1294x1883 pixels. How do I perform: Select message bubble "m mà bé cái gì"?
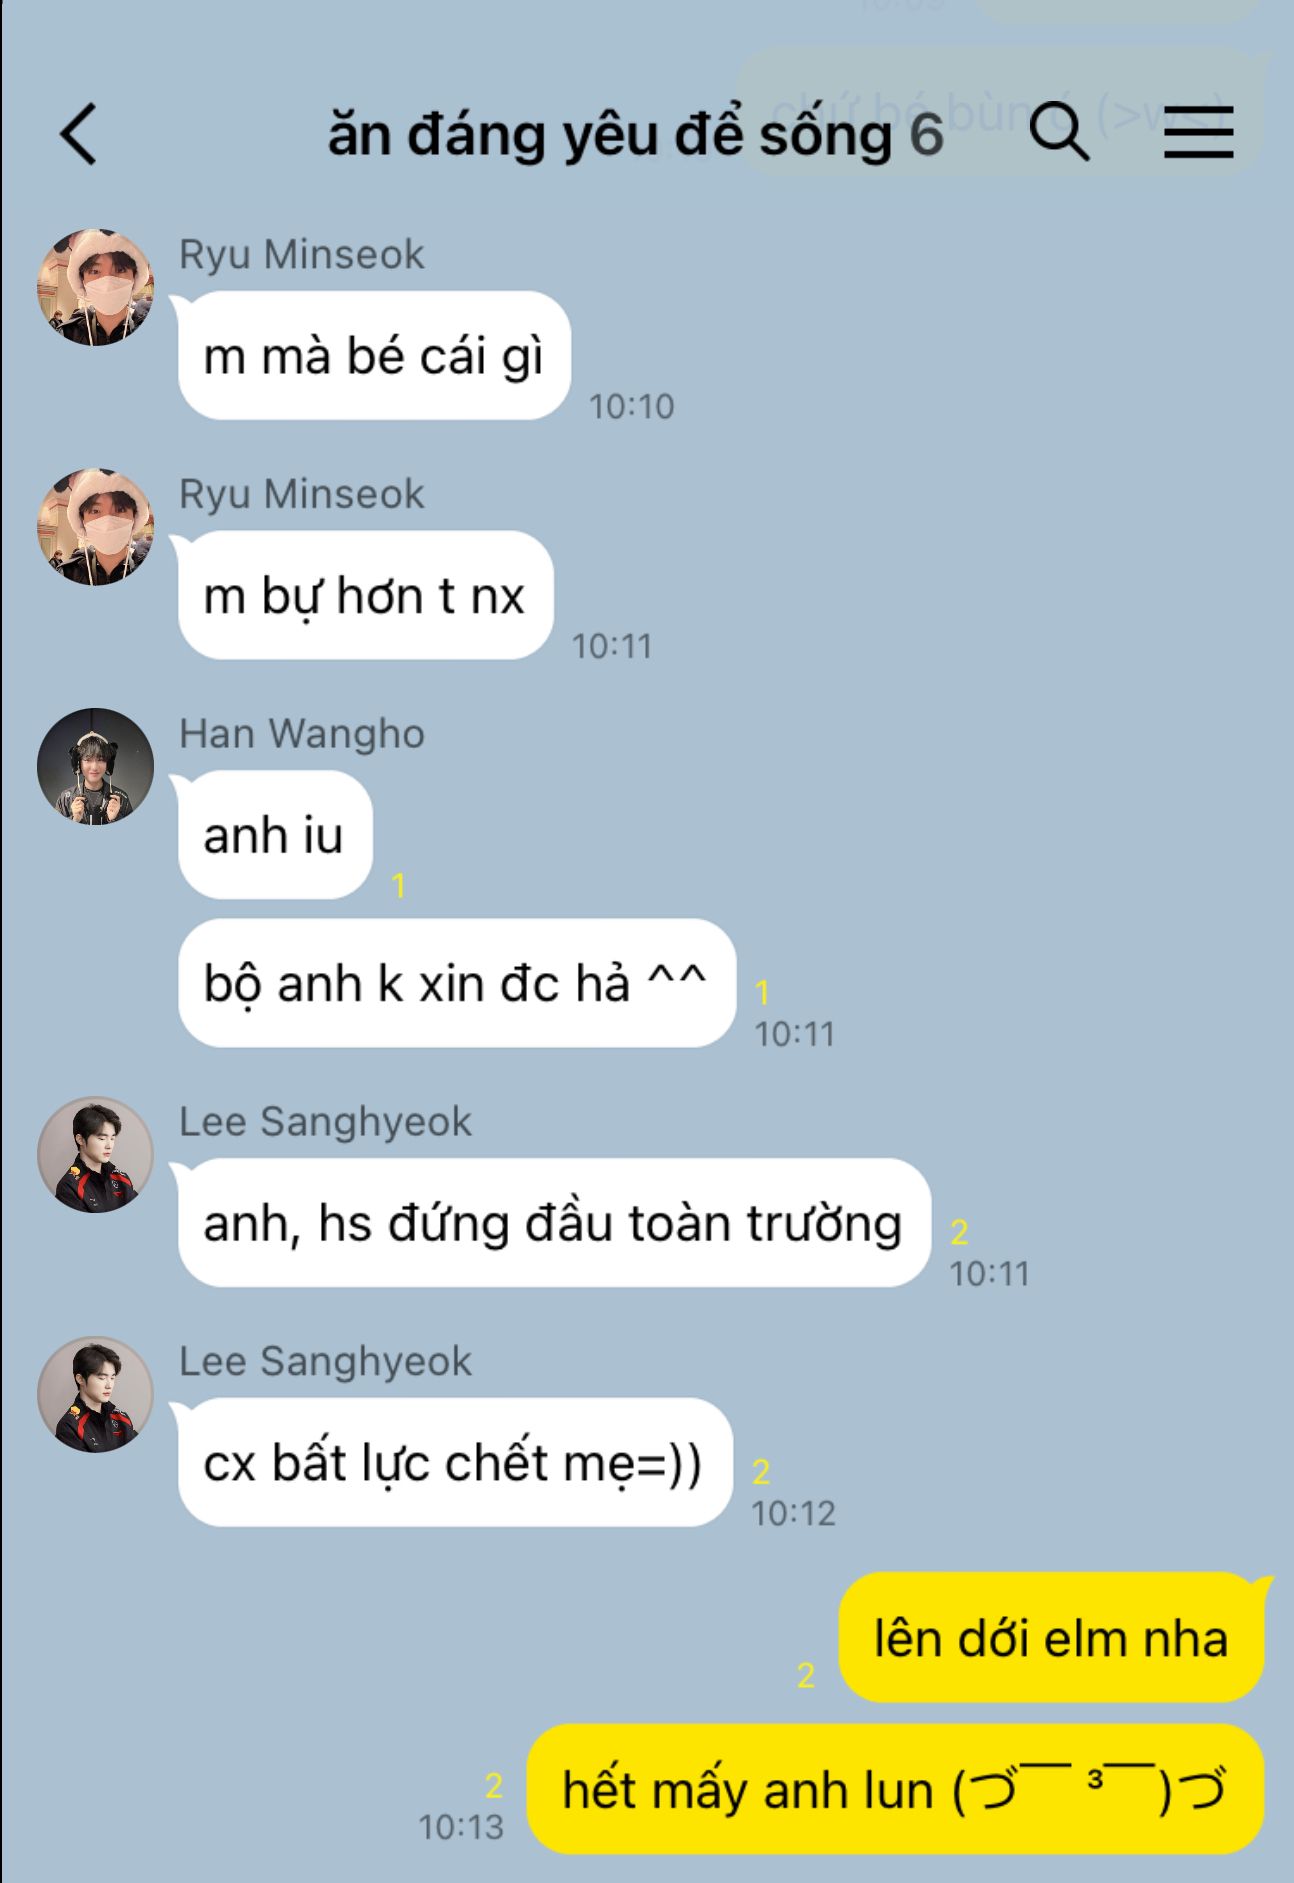[374, 356]
